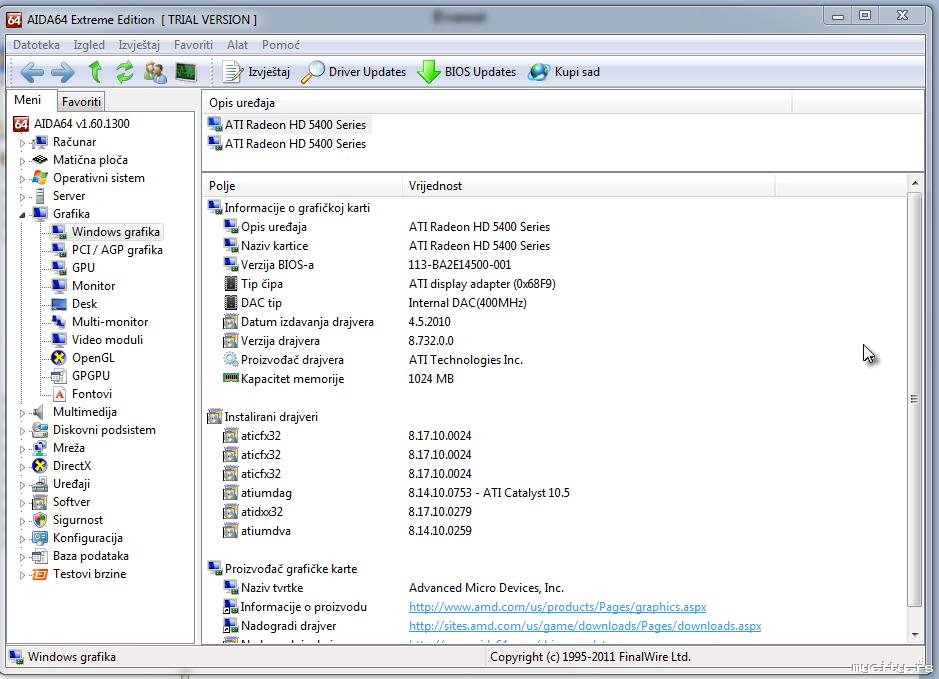Screen dimensions: 939x679
Task: Open AMD graphics product information link
Action: click(557, 607)
